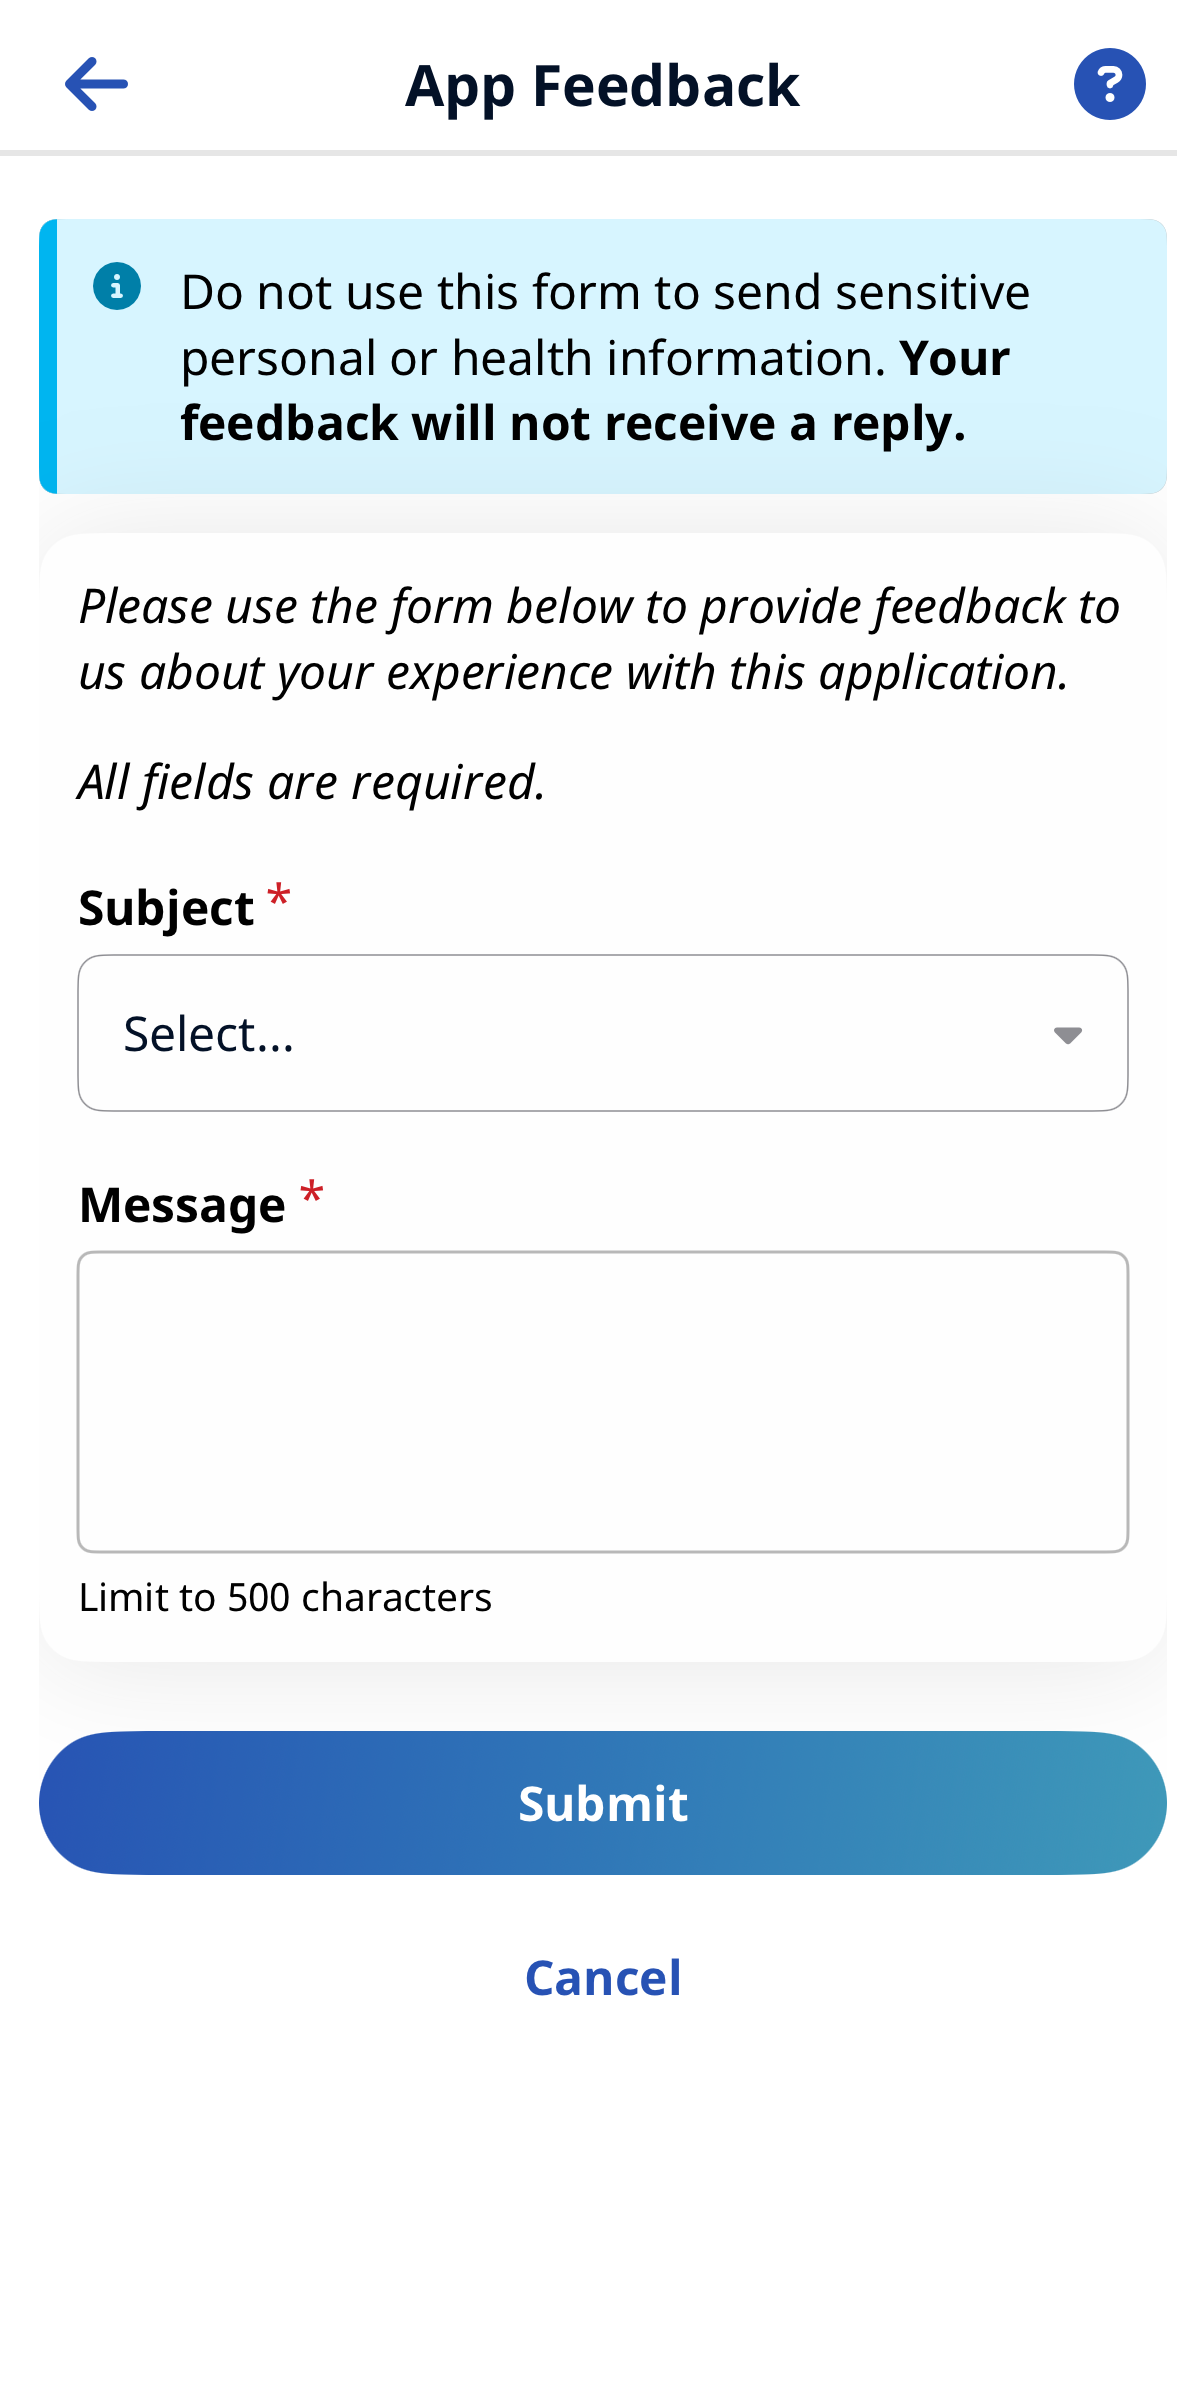Open the Subject "Select..." combo box
The width and height of the screenshot is (1177, 2388).
click(602, 1033)
